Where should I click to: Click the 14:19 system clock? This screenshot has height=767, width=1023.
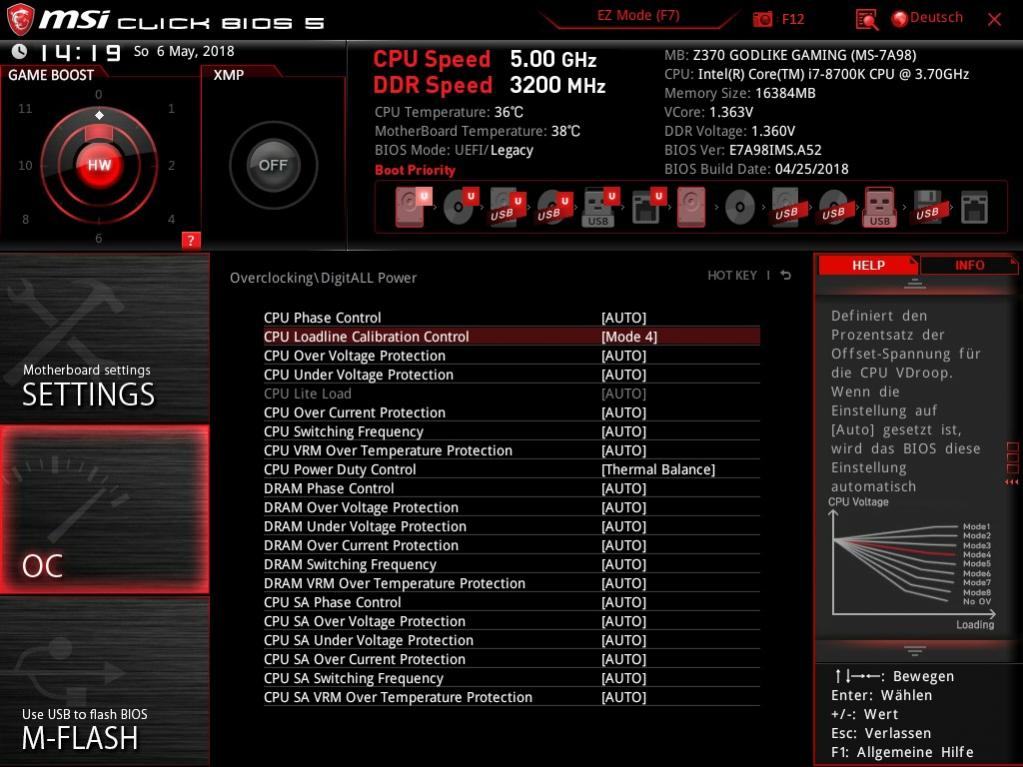(x=80, y=52)
